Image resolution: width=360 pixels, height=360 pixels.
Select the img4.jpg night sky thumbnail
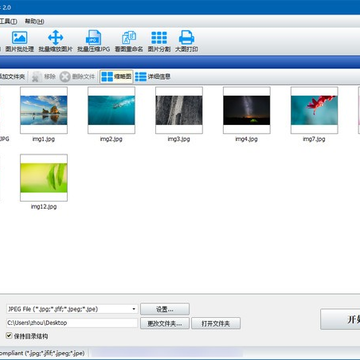click(x=247, y=110)
